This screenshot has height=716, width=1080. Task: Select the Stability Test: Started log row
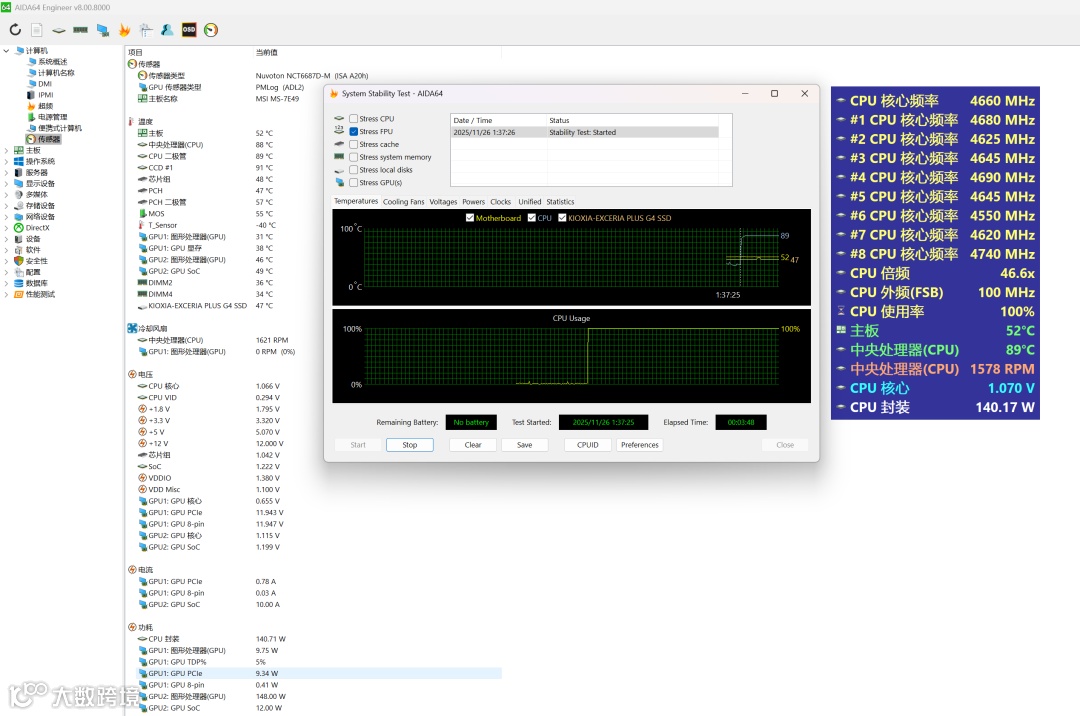point(584,132)
